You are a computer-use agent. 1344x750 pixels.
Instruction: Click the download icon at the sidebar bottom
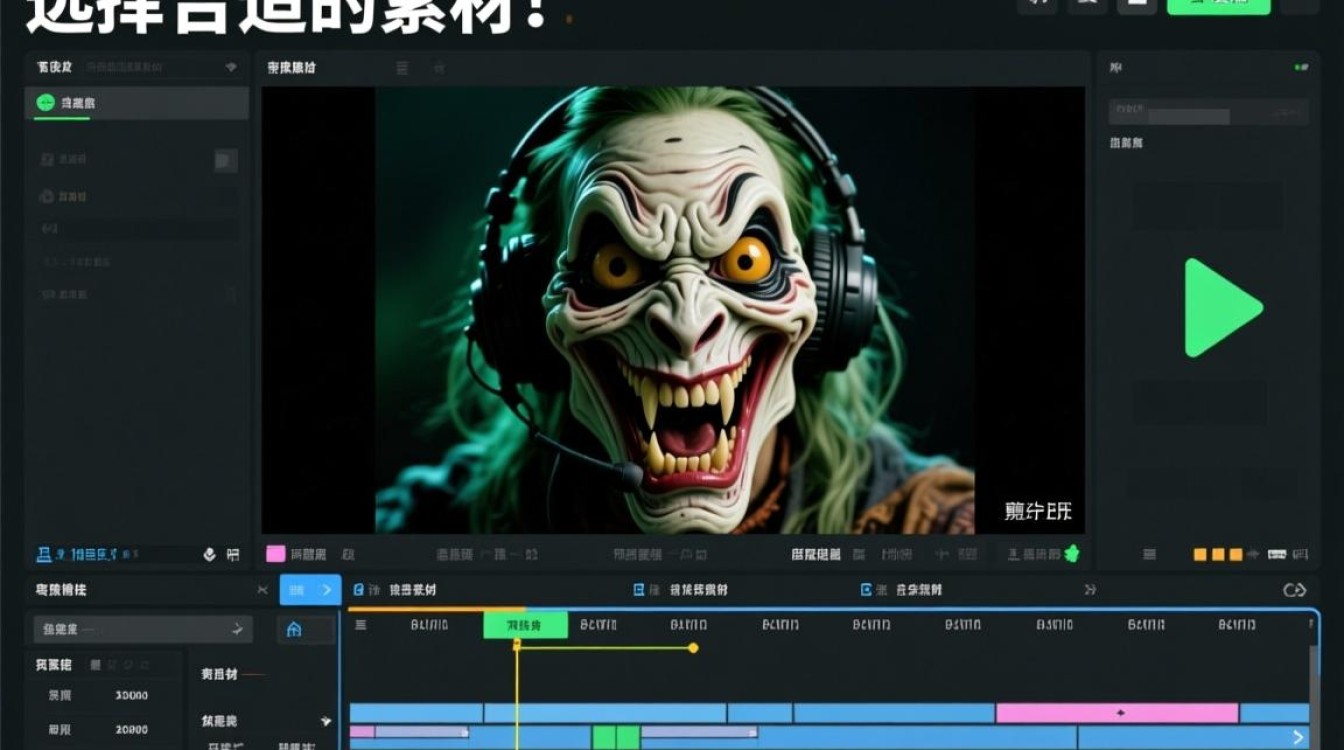(x=210, y=553)
